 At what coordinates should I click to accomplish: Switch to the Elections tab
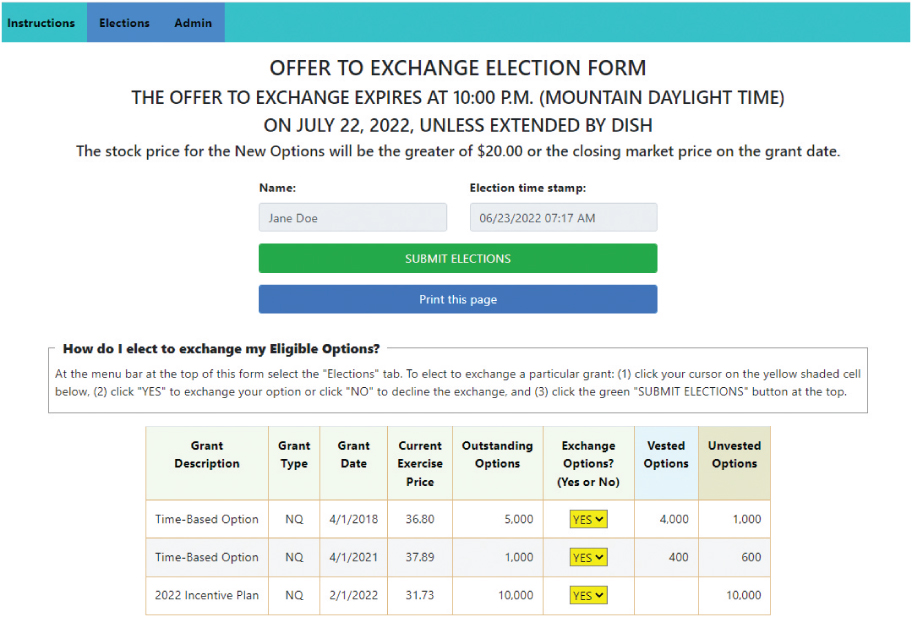click(124, 23)
